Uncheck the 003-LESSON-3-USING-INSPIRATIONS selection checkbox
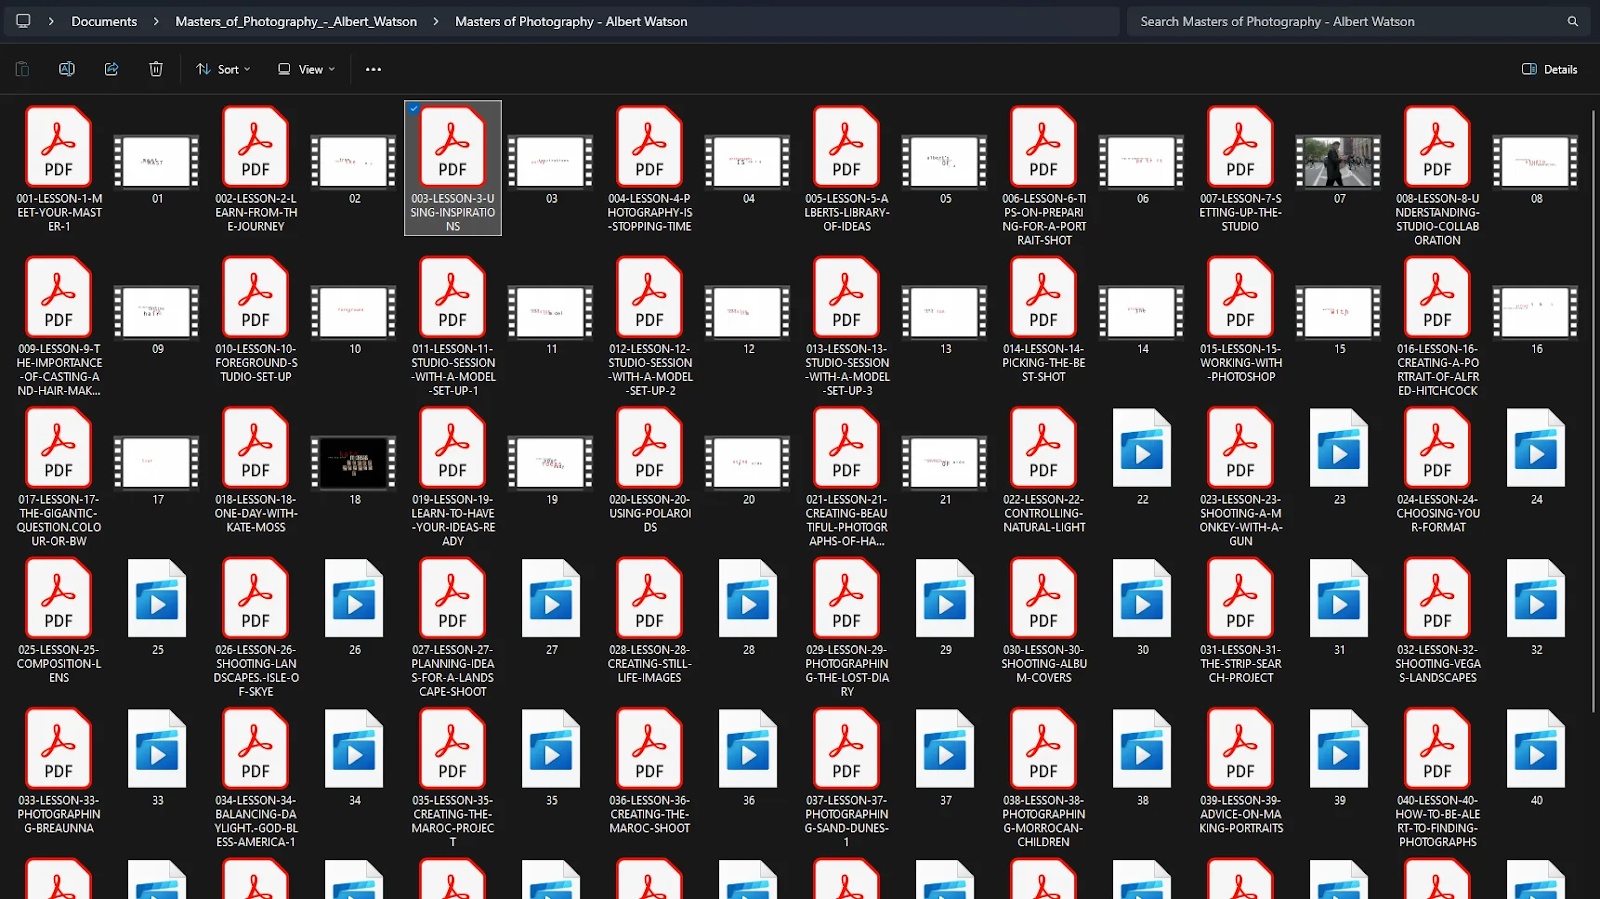 coord(414,109)
